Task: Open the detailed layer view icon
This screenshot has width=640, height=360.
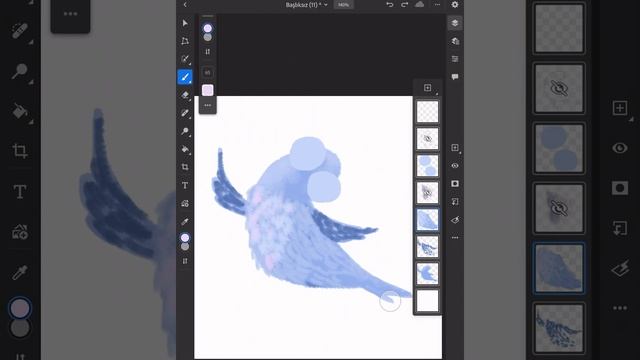Action: pyautogui.click(x=455, y=41)
